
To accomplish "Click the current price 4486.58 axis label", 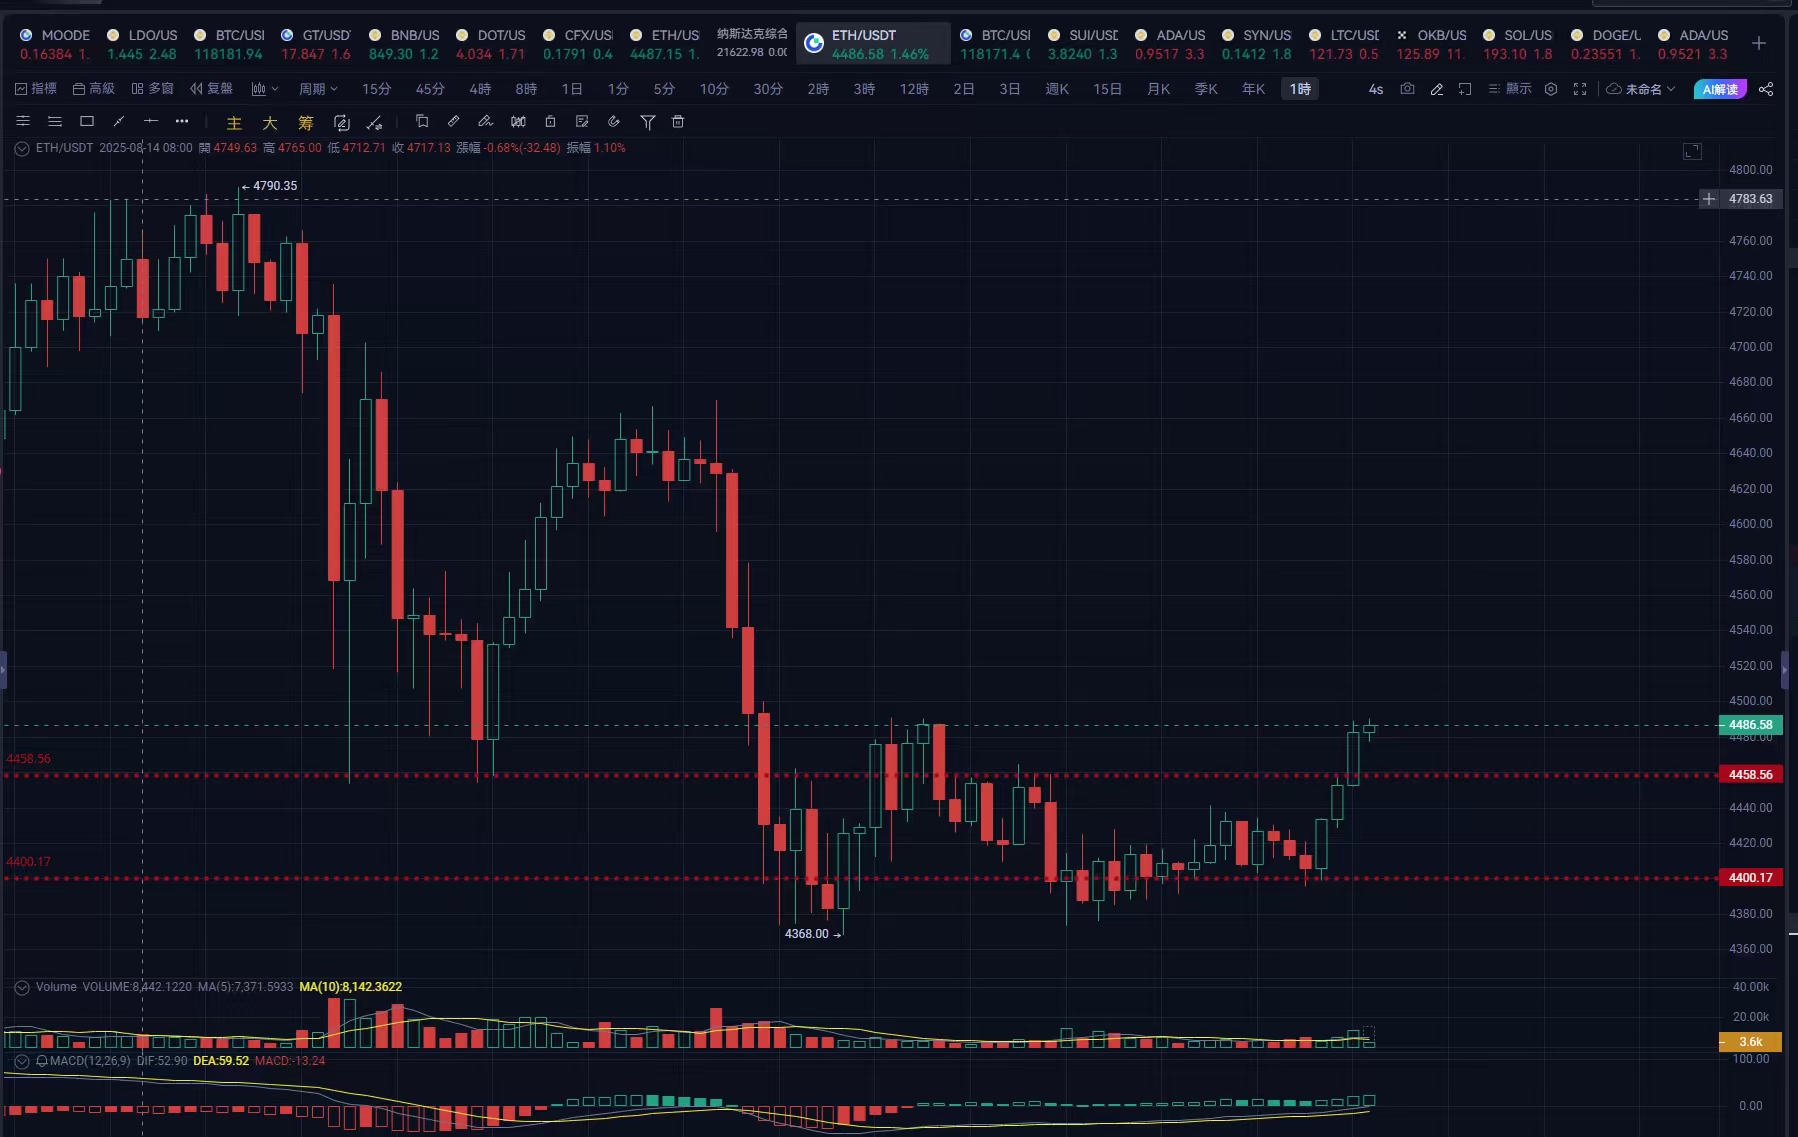I will point(1750,725).
